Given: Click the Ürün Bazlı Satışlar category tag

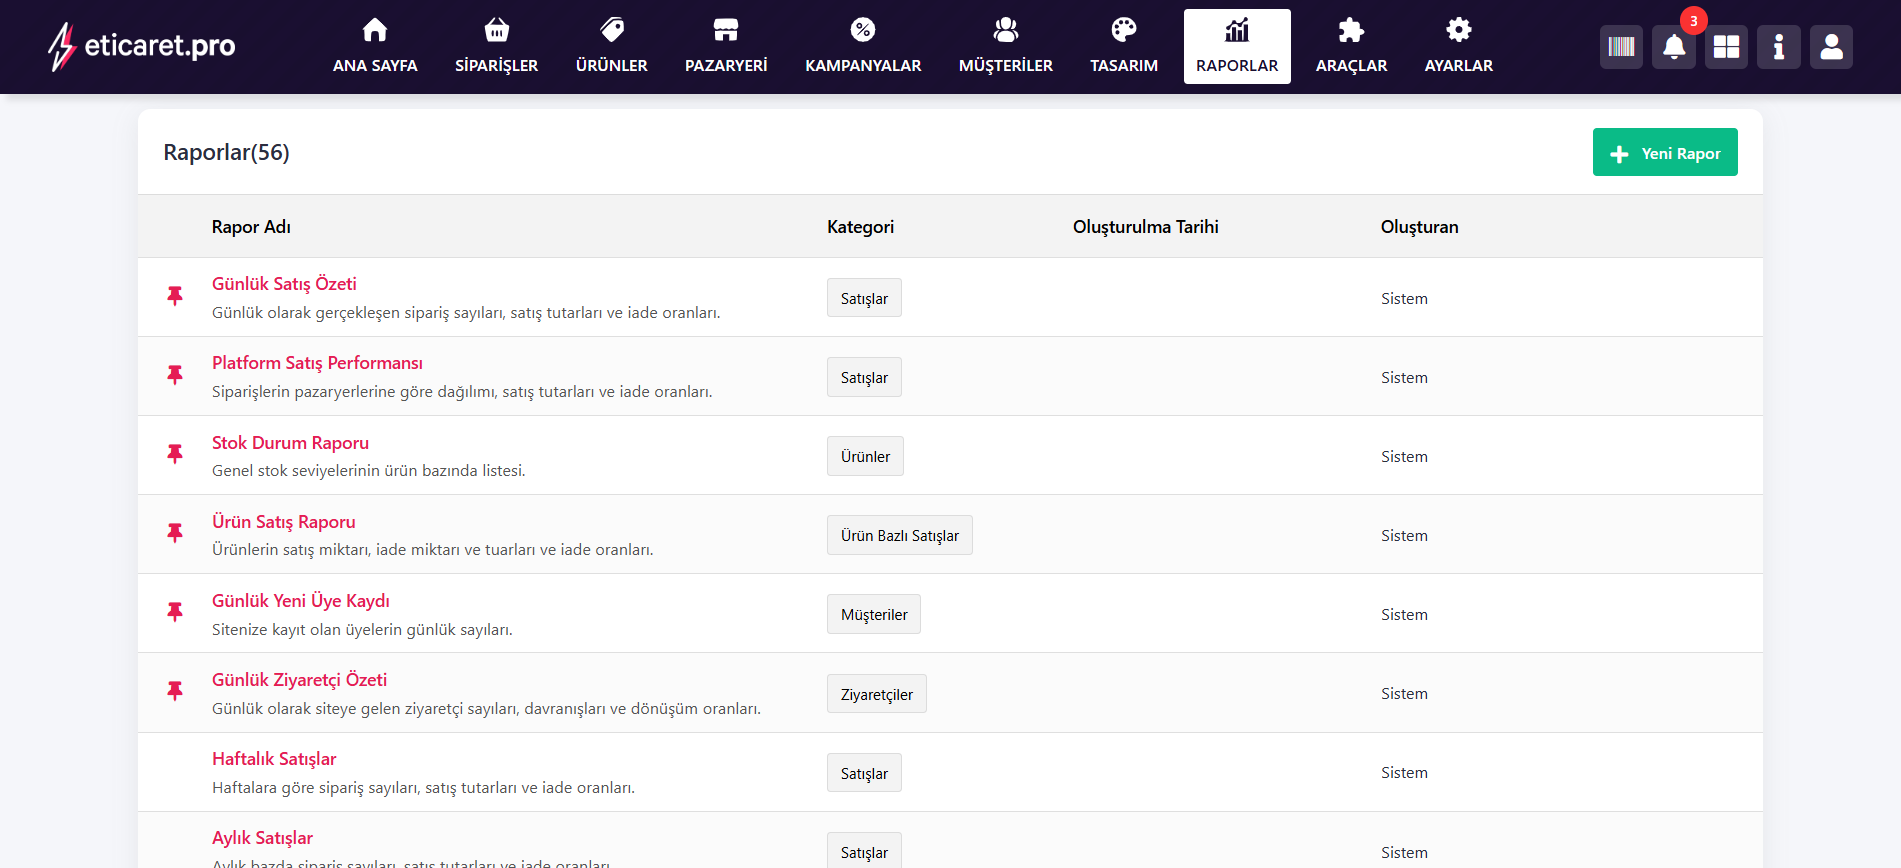Looking at the screenshot, I should pyautogui.click(x=899, y=536).
